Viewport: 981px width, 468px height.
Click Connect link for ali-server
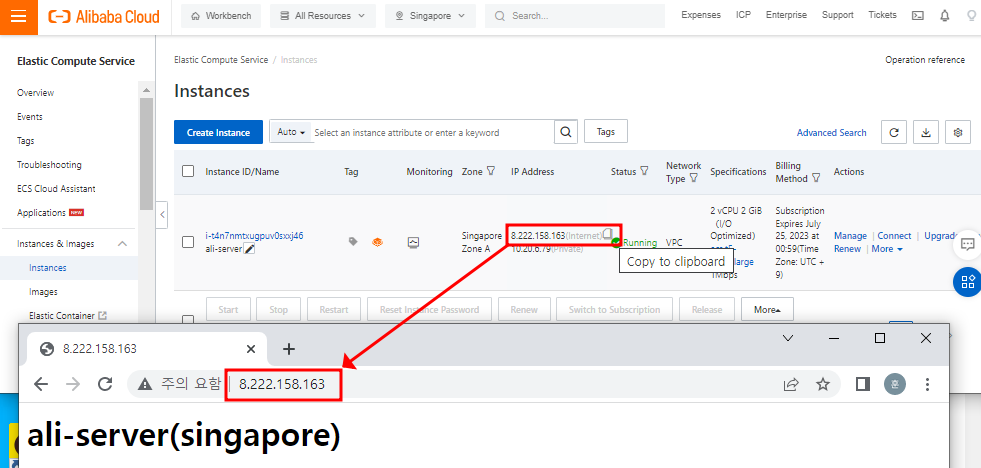(x=894, y=236)
